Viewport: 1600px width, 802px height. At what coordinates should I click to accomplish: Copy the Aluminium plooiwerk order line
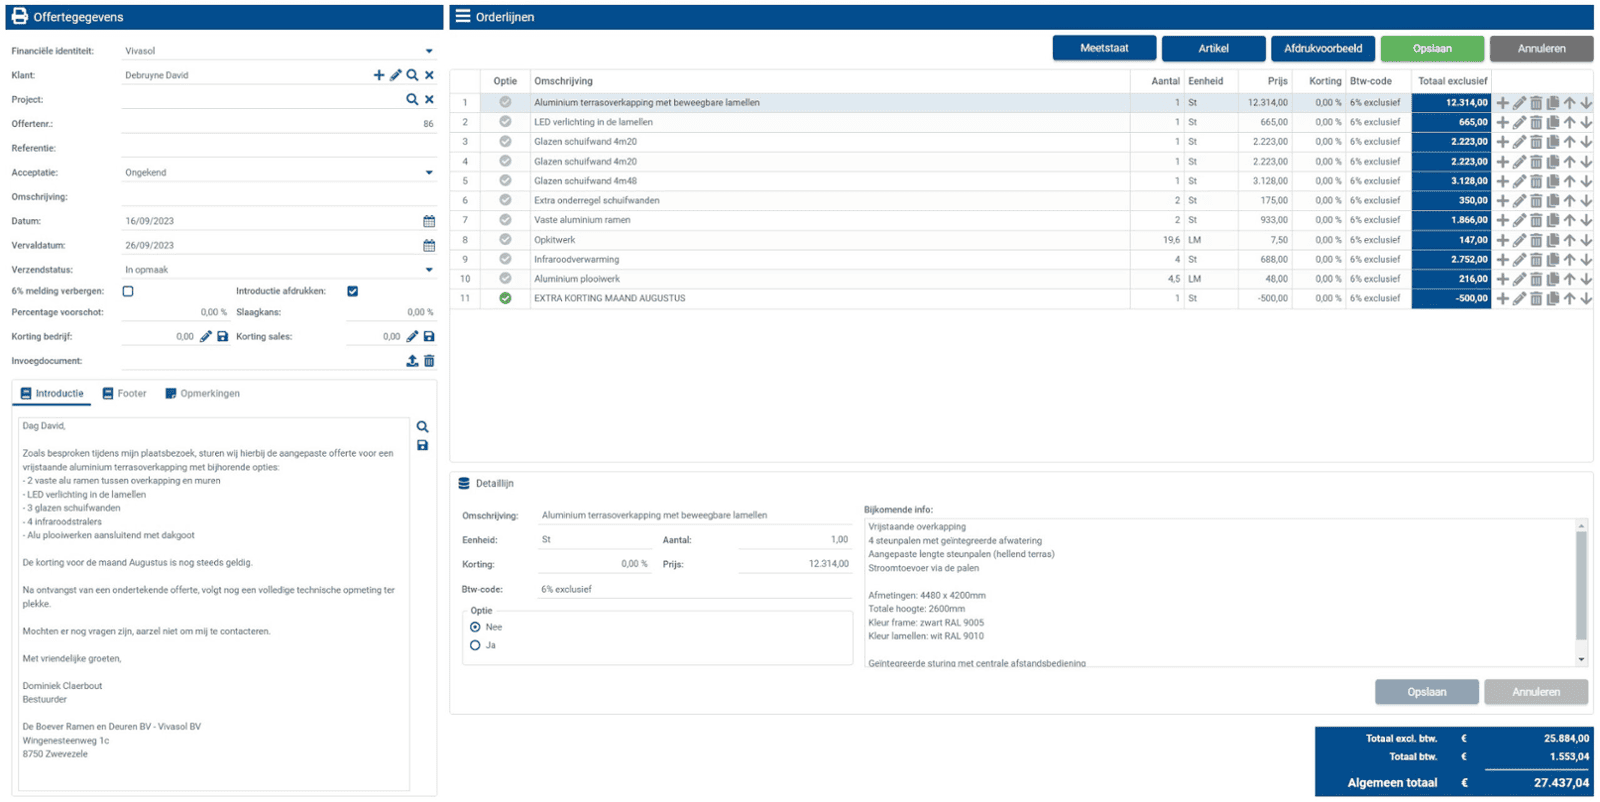(x=1553, y=279)
